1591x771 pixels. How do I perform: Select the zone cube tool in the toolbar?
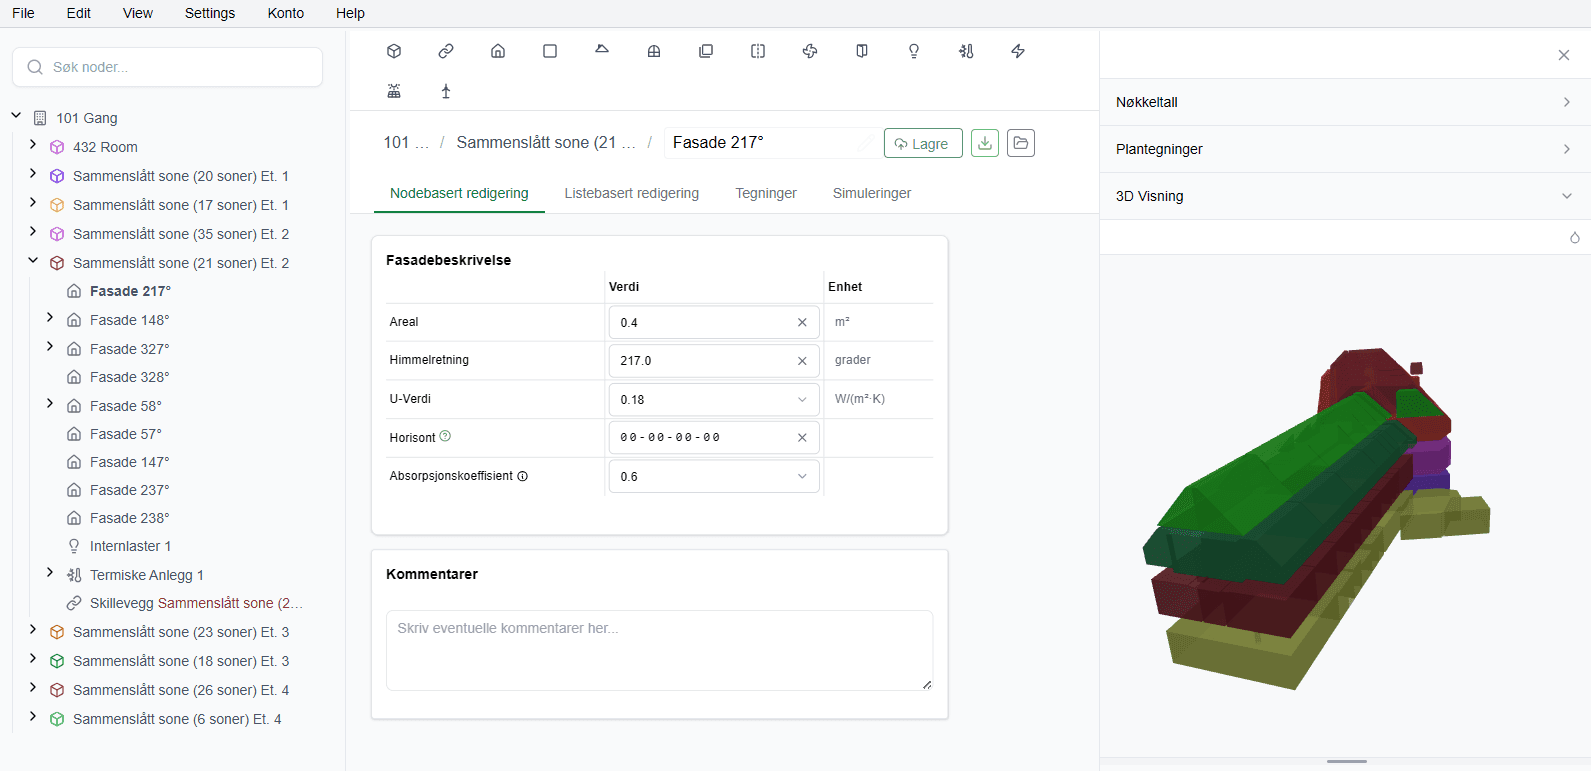click(x=394, y=51)
